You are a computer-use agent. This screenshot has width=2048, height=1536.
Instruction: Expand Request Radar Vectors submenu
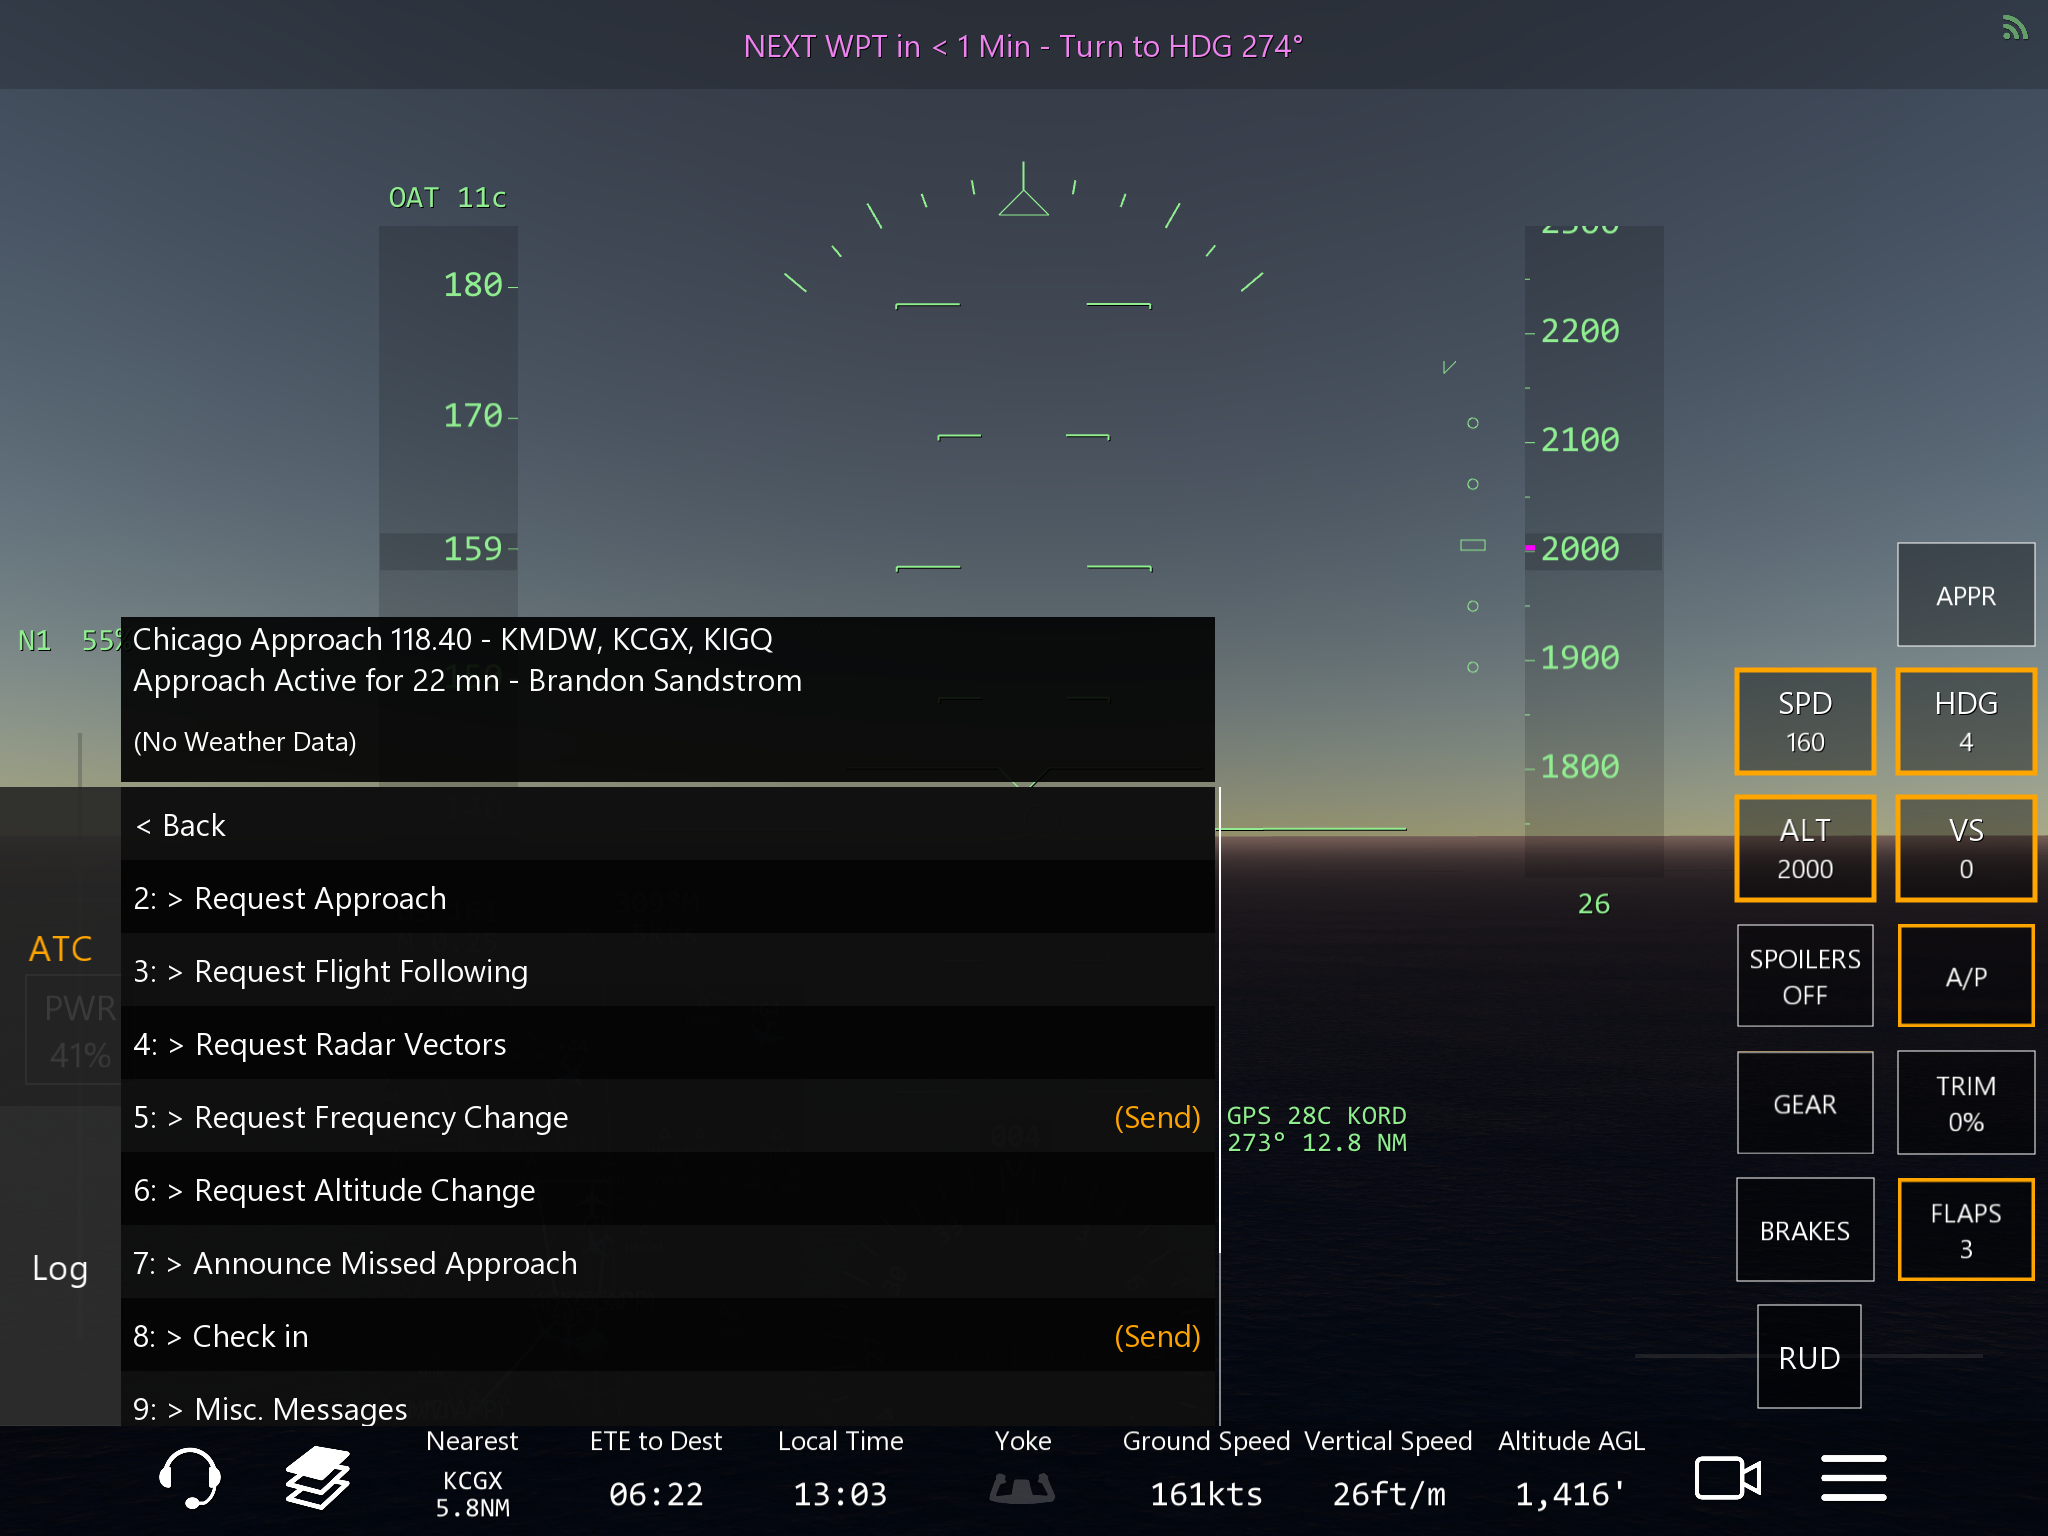coord(350,1044)
